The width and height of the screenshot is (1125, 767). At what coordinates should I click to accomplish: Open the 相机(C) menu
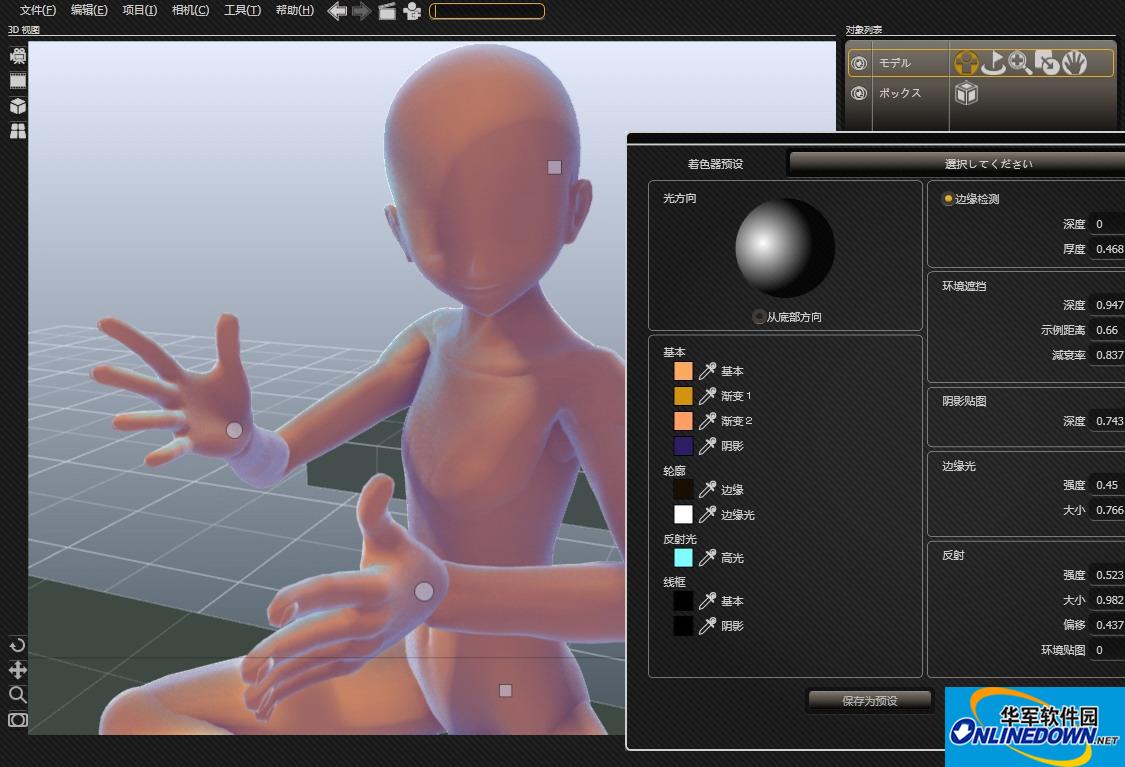click(x=190, y=11)
